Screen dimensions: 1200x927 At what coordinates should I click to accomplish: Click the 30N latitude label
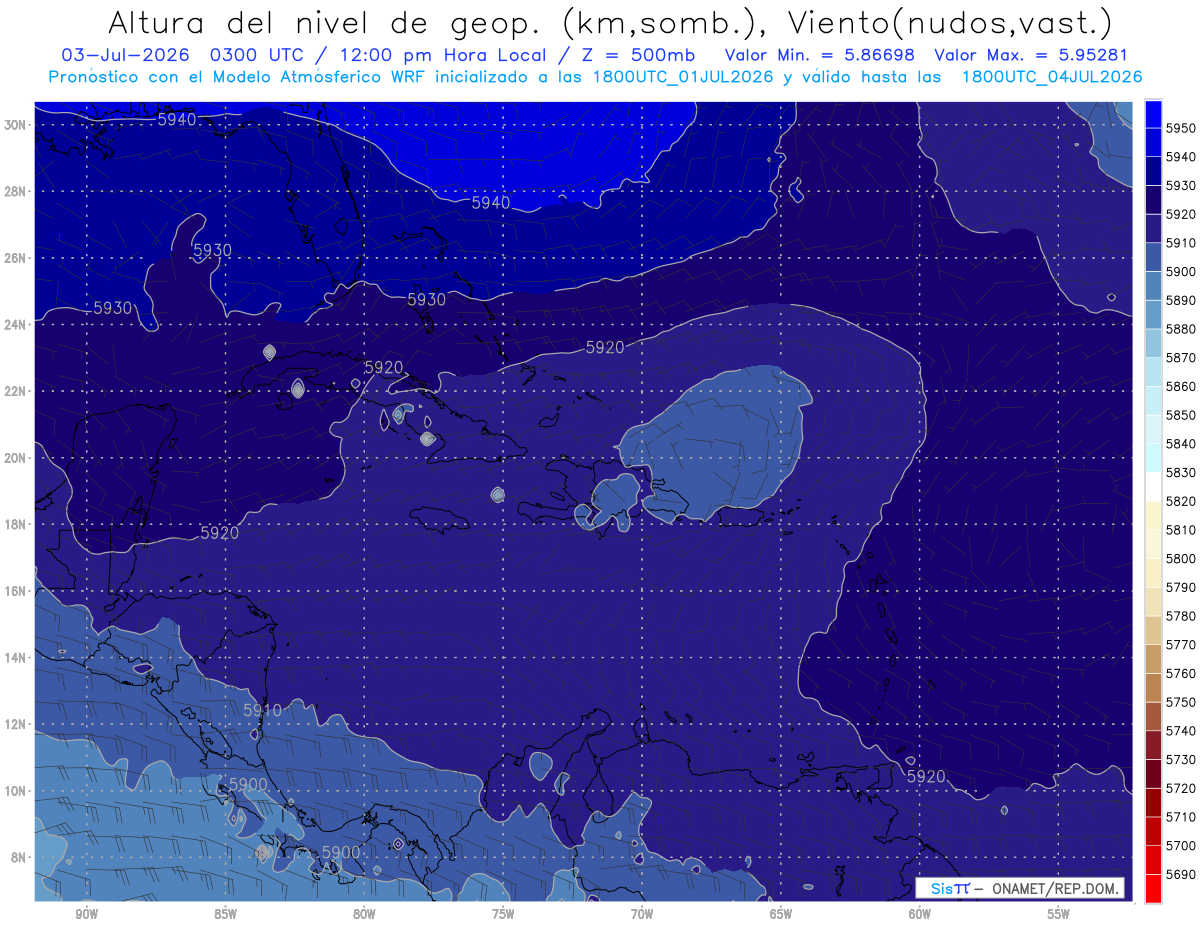(15, 124)
